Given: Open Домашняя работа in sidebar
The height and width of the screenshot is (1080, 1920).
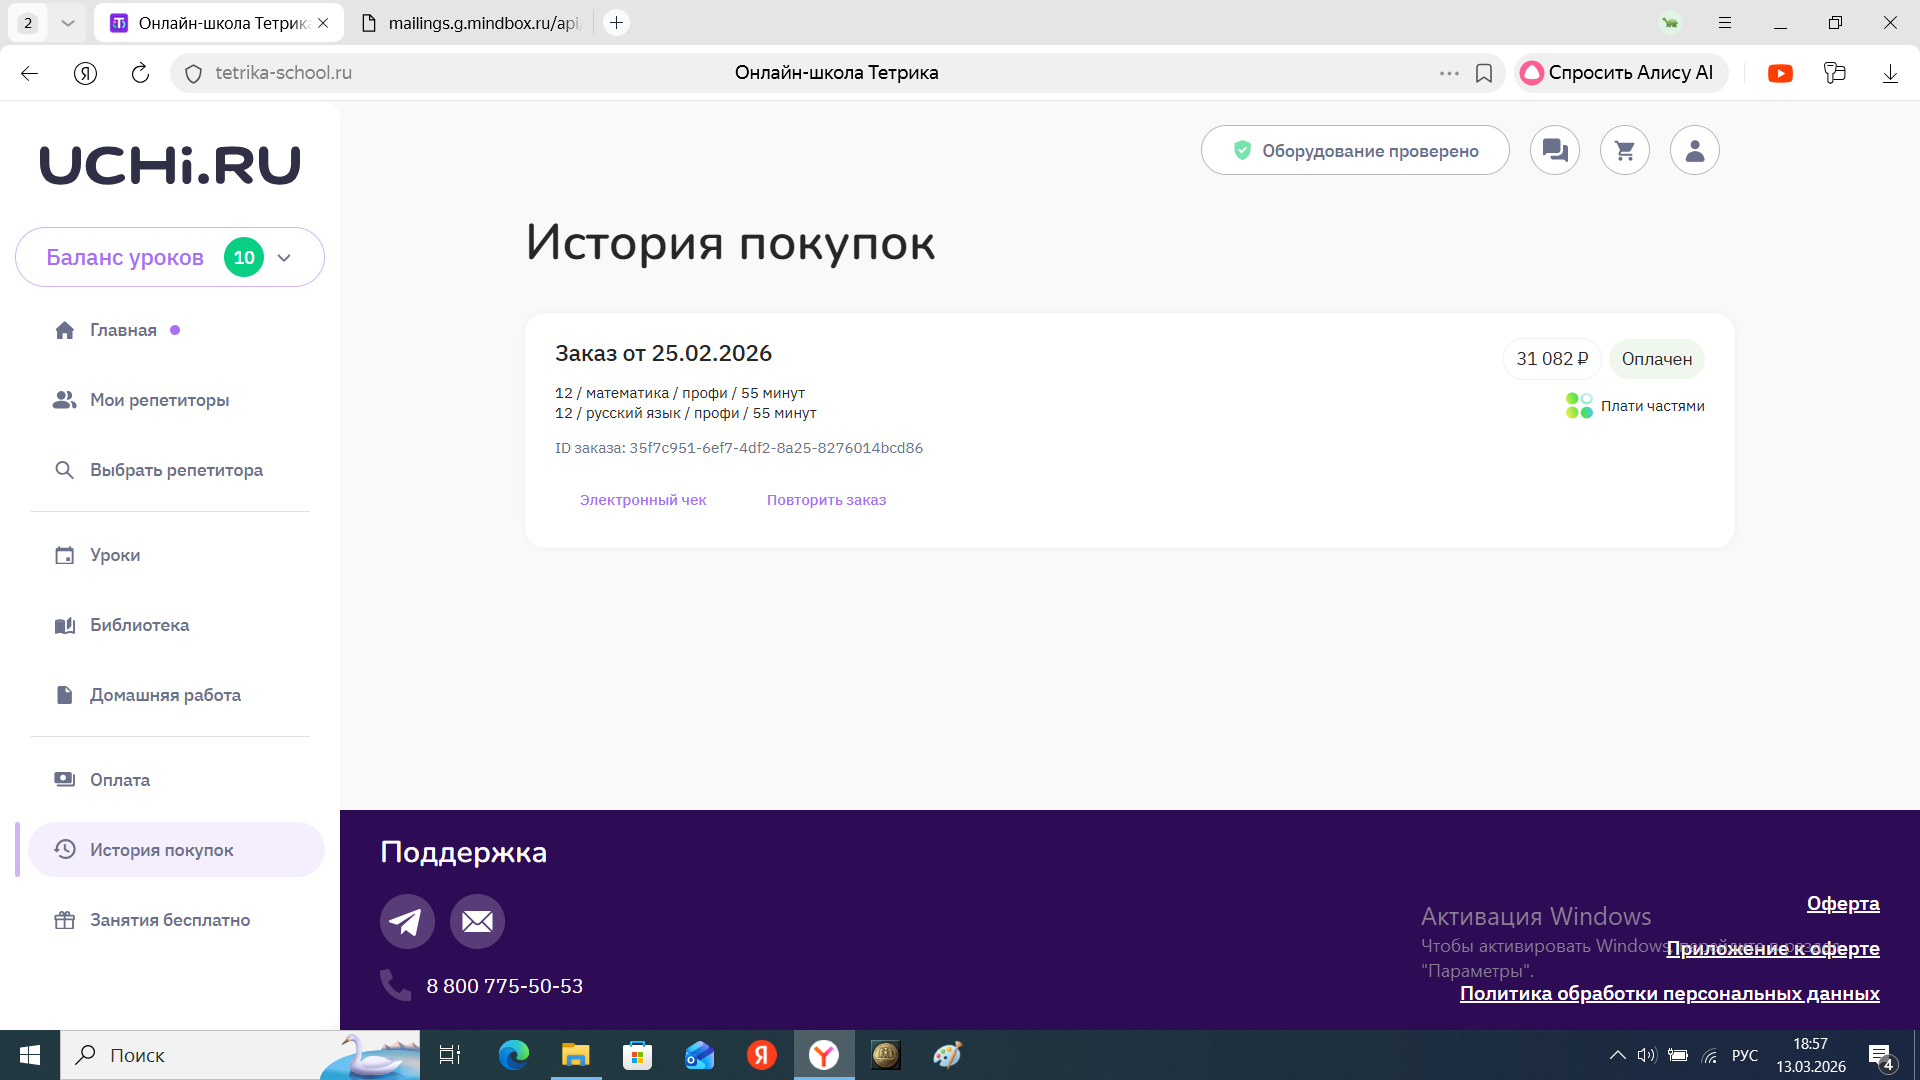Looking at the screenshot, I should pos(165,695).
